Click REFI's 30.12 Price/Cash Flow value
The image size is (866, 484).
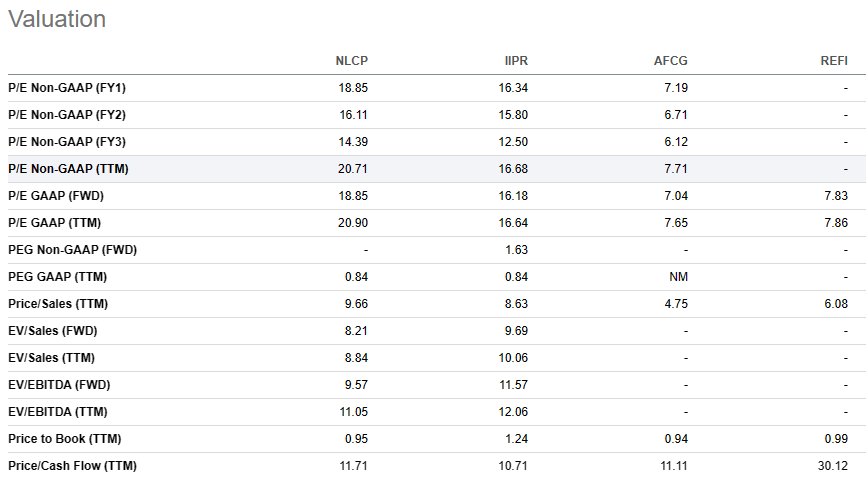(833, 466)
